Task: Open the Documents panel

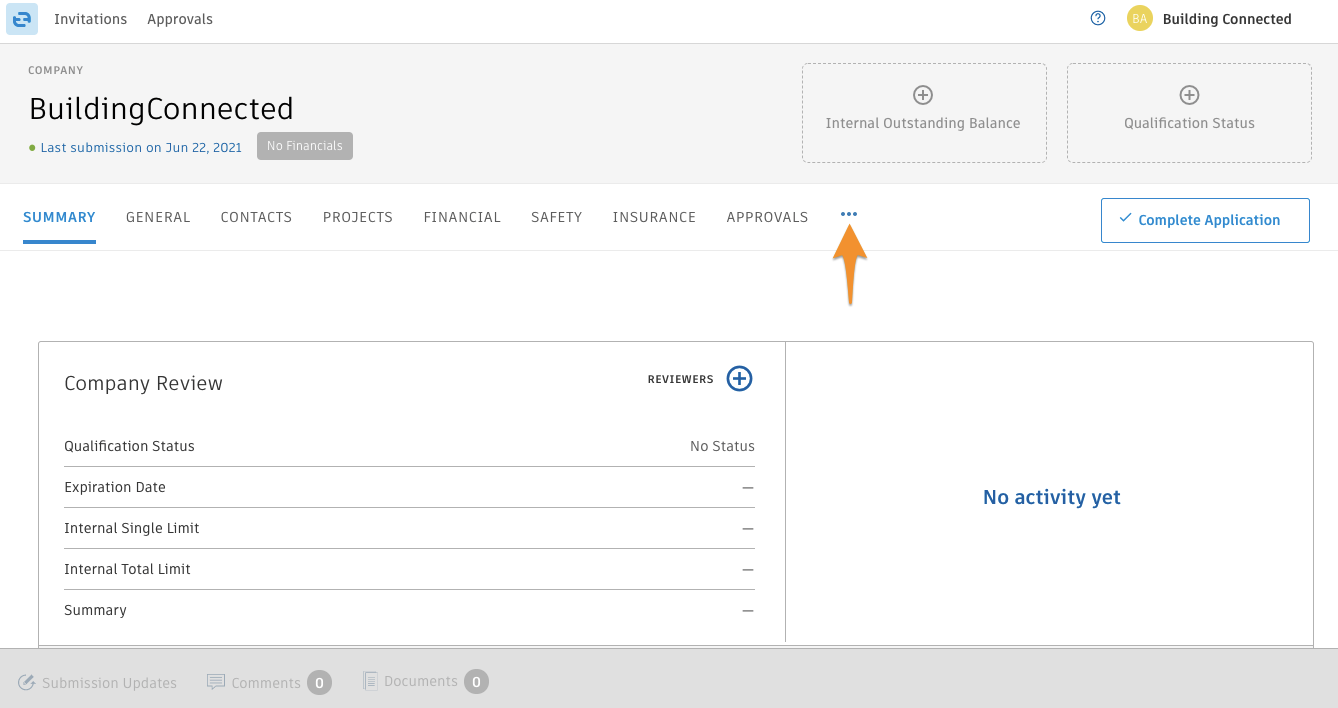Action: click(425, 682)
